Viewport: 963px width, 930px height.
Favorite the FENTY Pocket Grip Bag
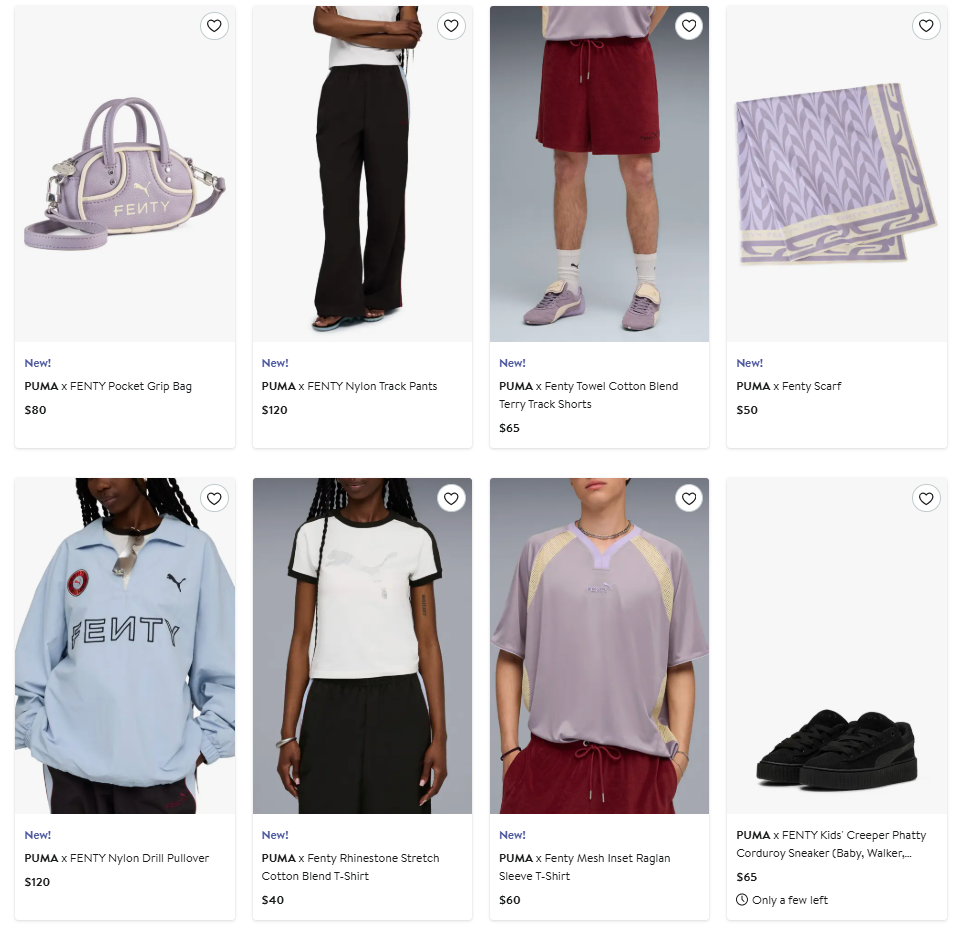click(x=214, y=26)
